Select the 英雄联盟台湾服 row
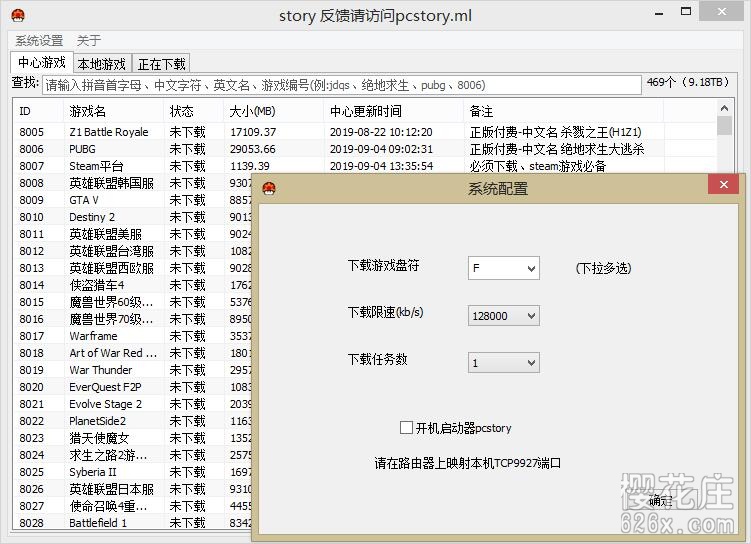751x544 pixels. click(133, 251)
